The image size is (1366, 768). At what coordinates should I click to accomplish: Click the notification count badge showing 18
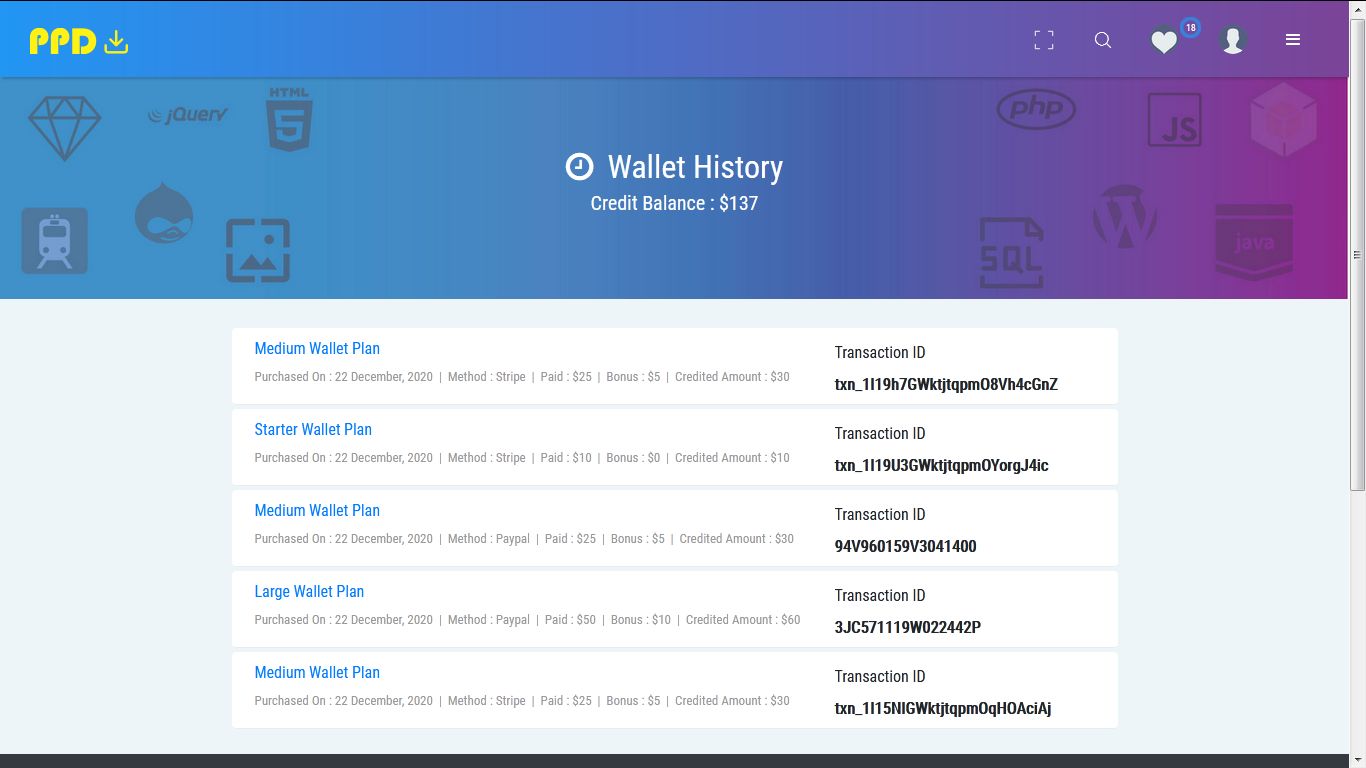point(1189,29)
